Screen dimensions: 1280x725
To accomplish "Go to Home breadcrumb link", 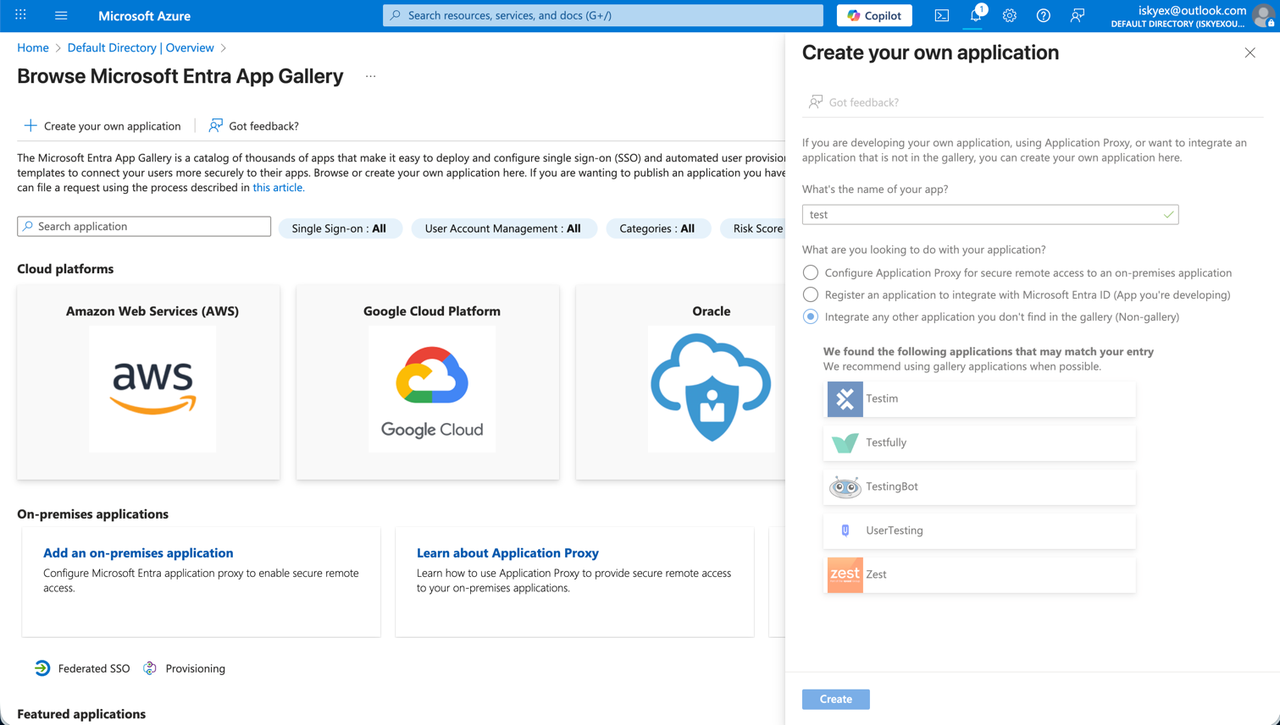I will click(32, 47).
